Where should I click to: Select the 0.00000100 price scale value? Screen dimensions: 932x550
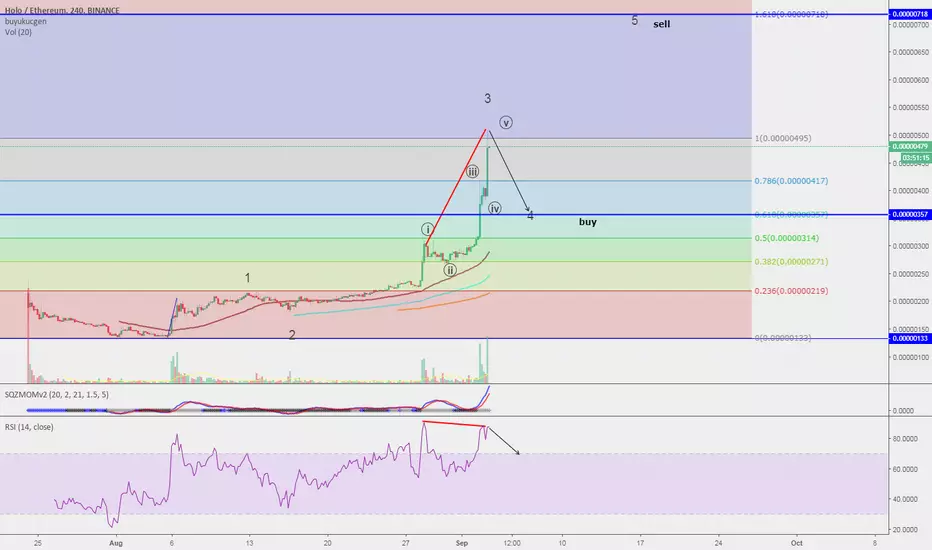(911, 357)
